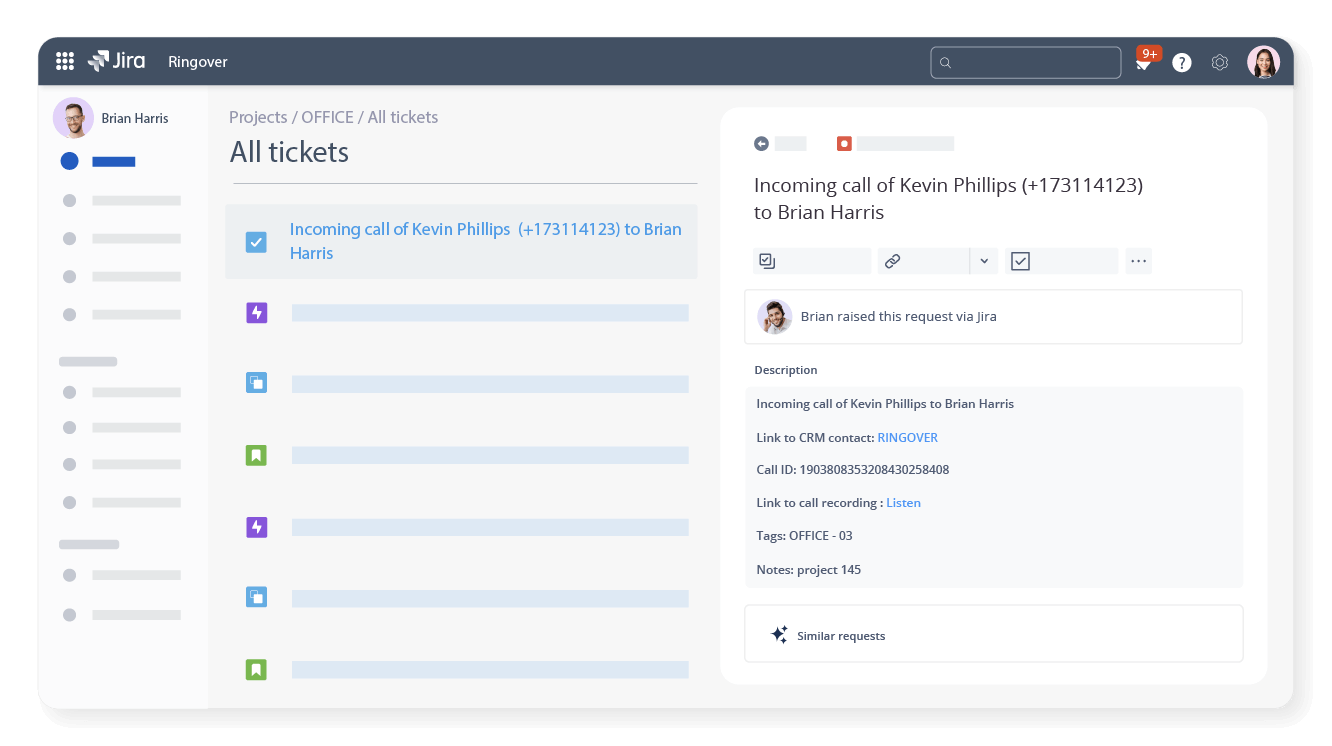Open the Ringover project menu item
This screenshot has height=746, width=1332.
[x=197, y=61]
